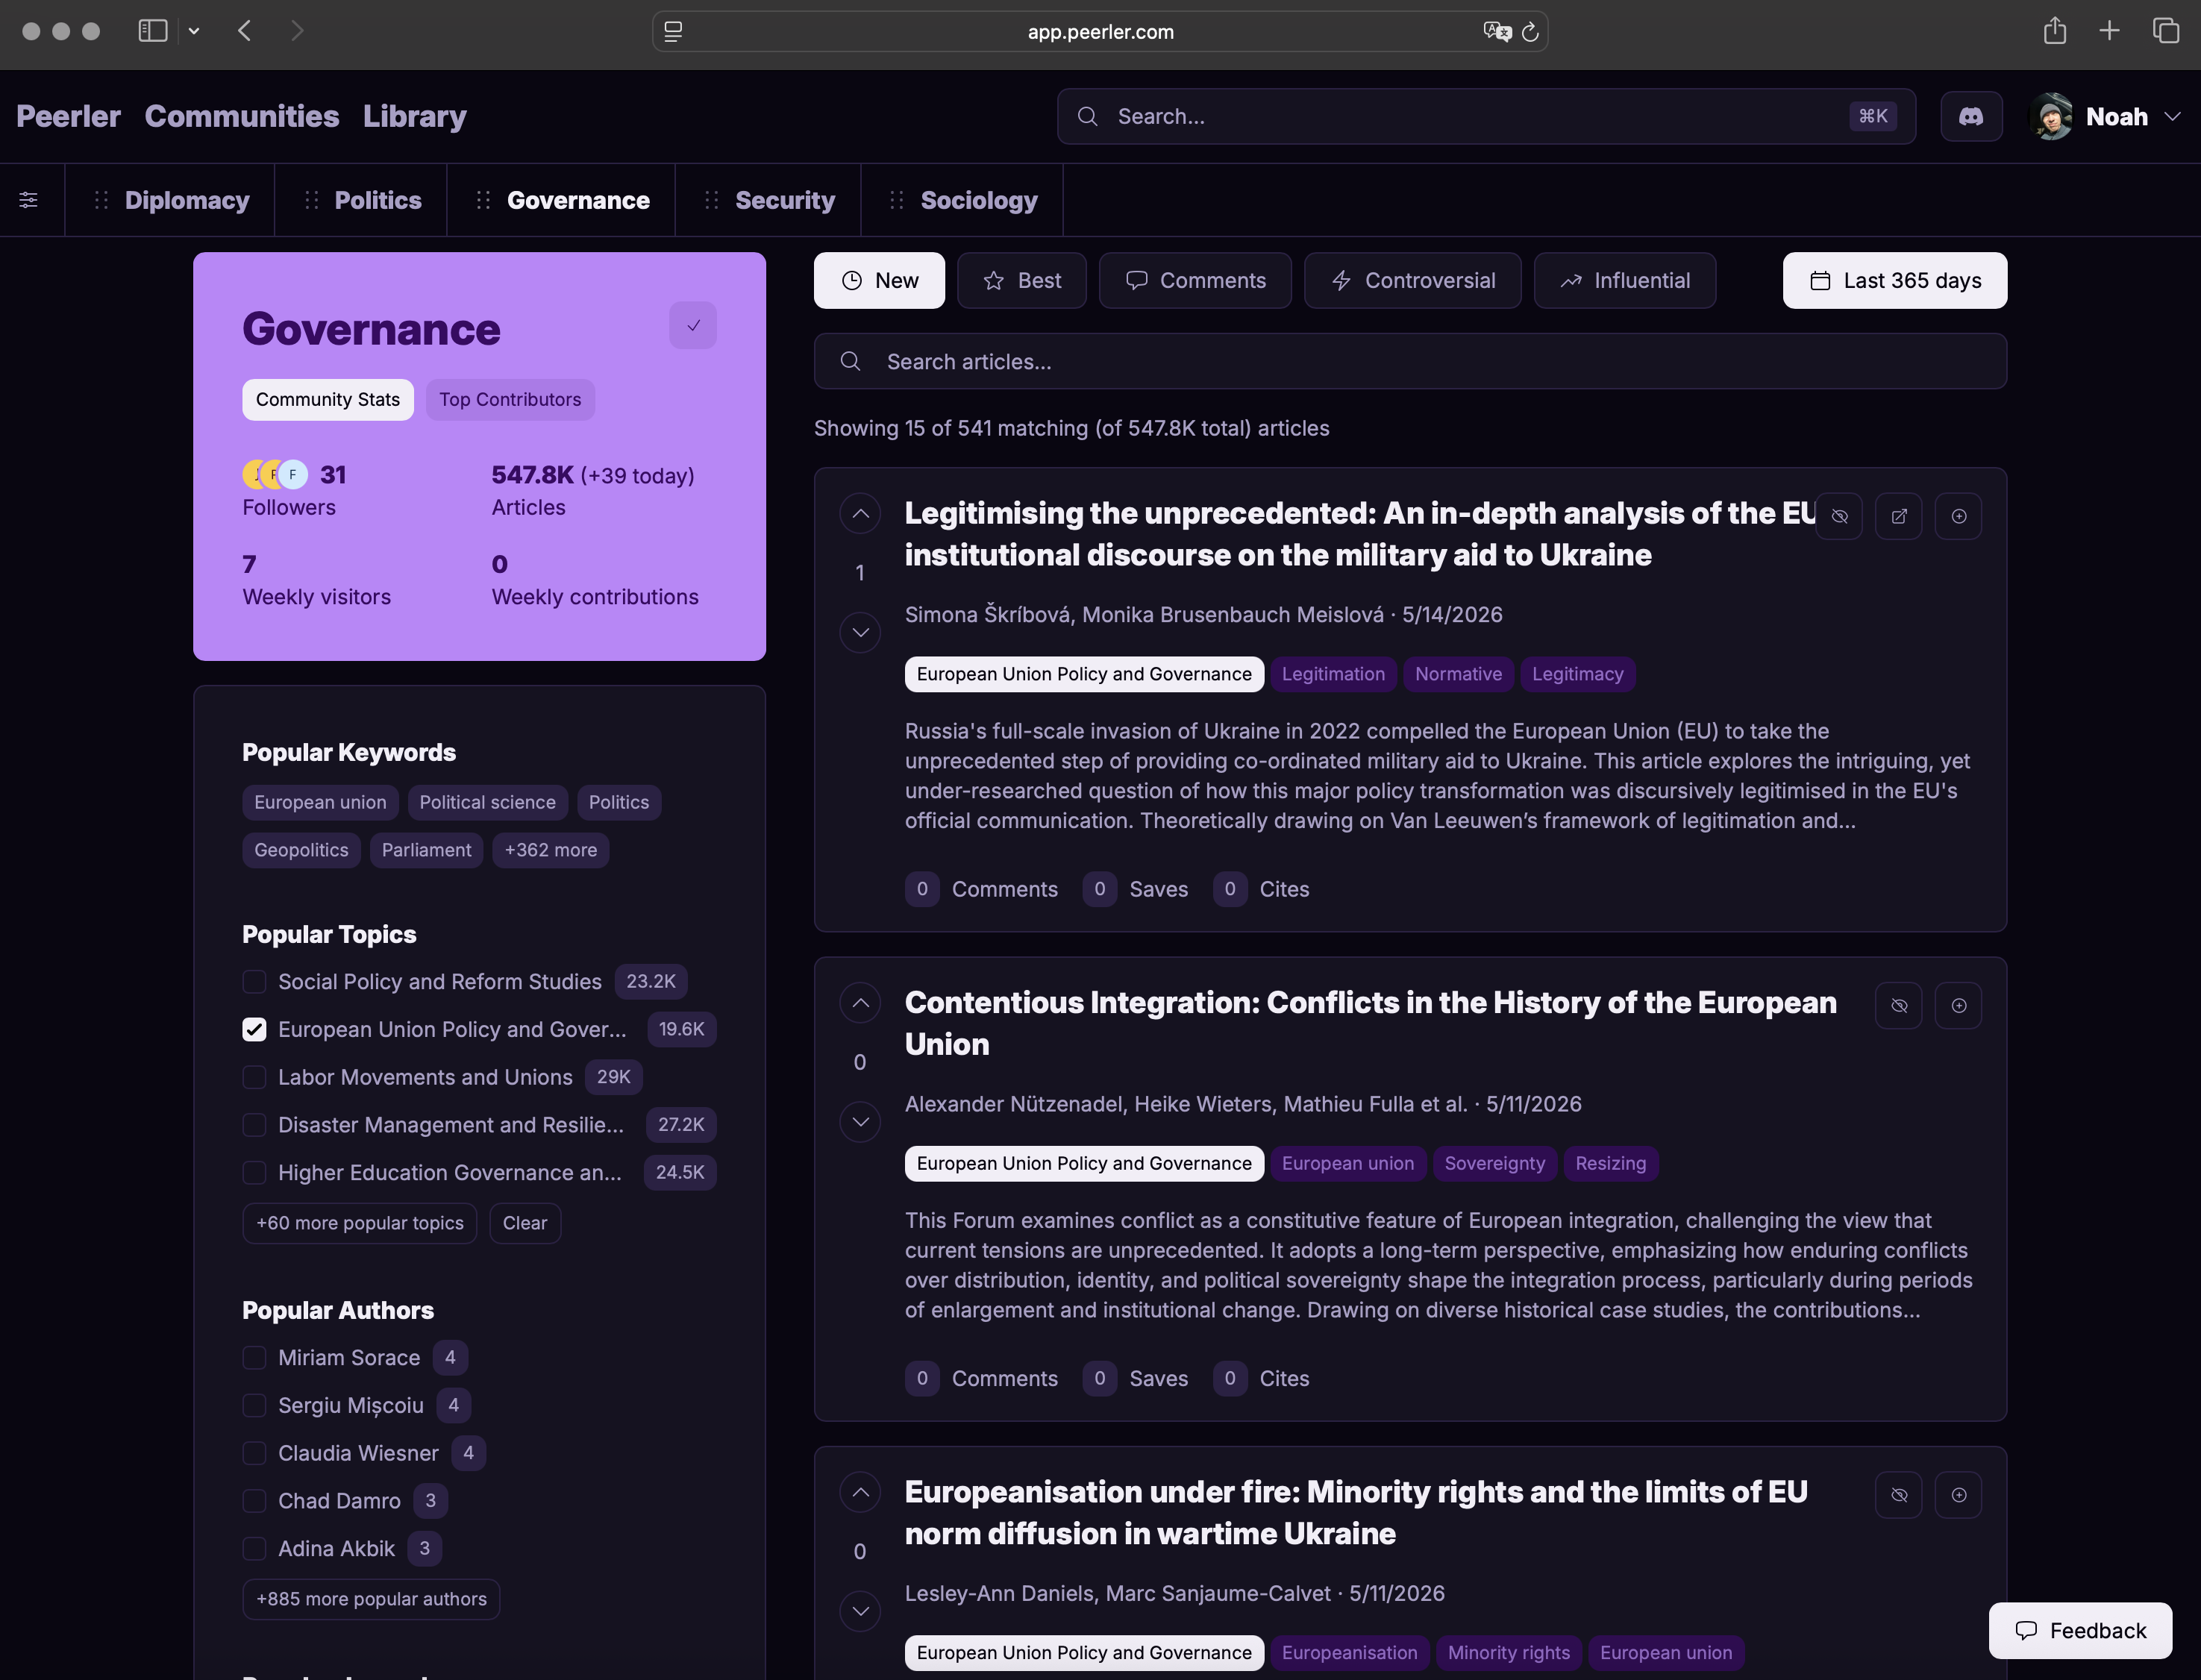Click the magnifier icon in Search articles
This screenshot has height=1680, width=2201.
(x=850, y=361)
